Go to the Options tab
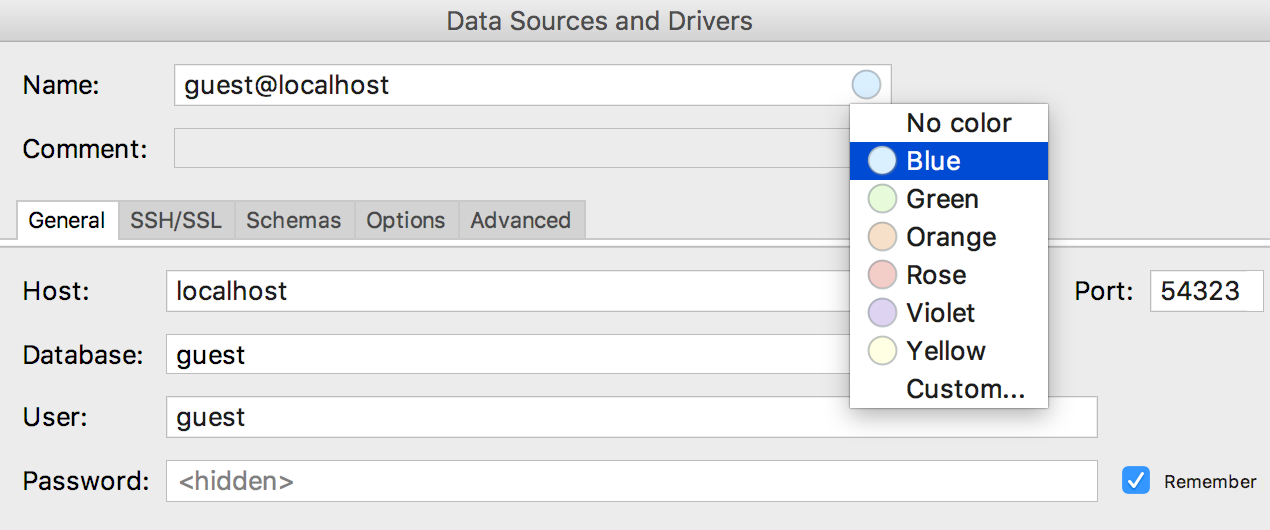 pyautogui.click(x=405, y=221)
